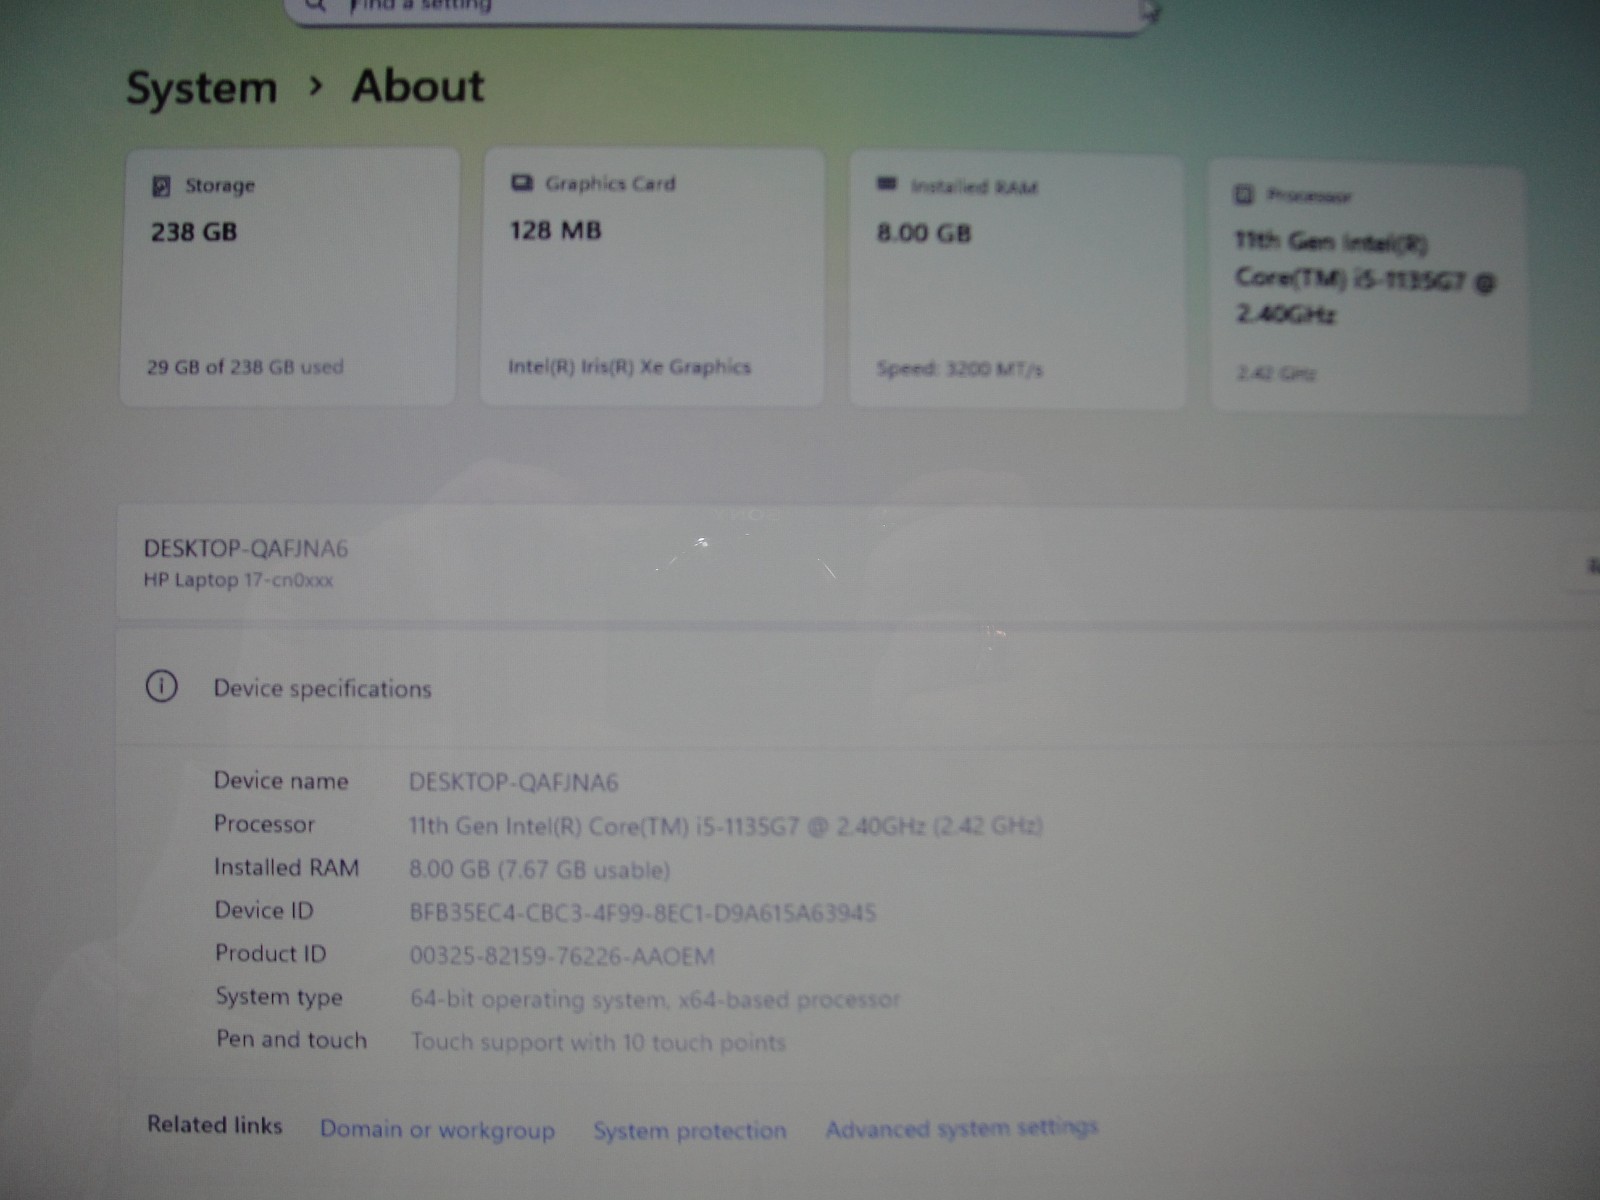This screenshot has width=1600, height=1200.
Task: Click the 'Pen and touch' label
Action: [x=291, y=1040]
